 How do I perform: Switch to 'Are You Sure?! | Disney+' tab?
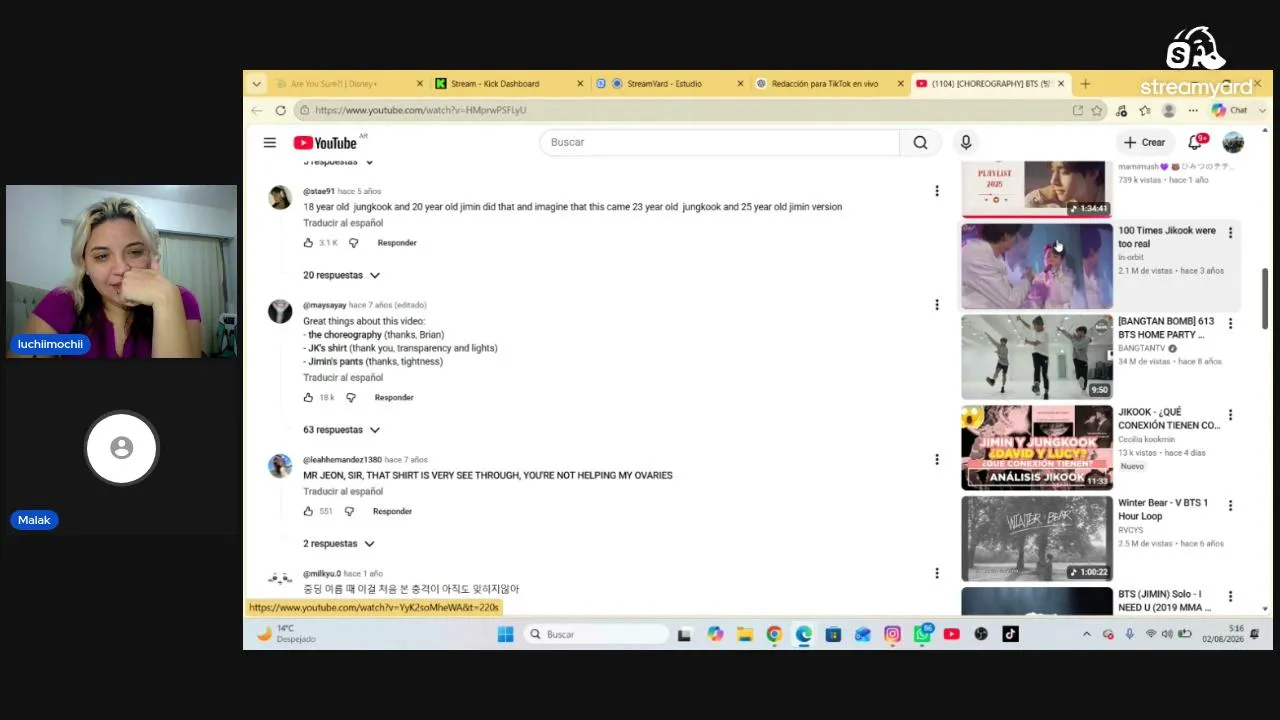(347, 84)
